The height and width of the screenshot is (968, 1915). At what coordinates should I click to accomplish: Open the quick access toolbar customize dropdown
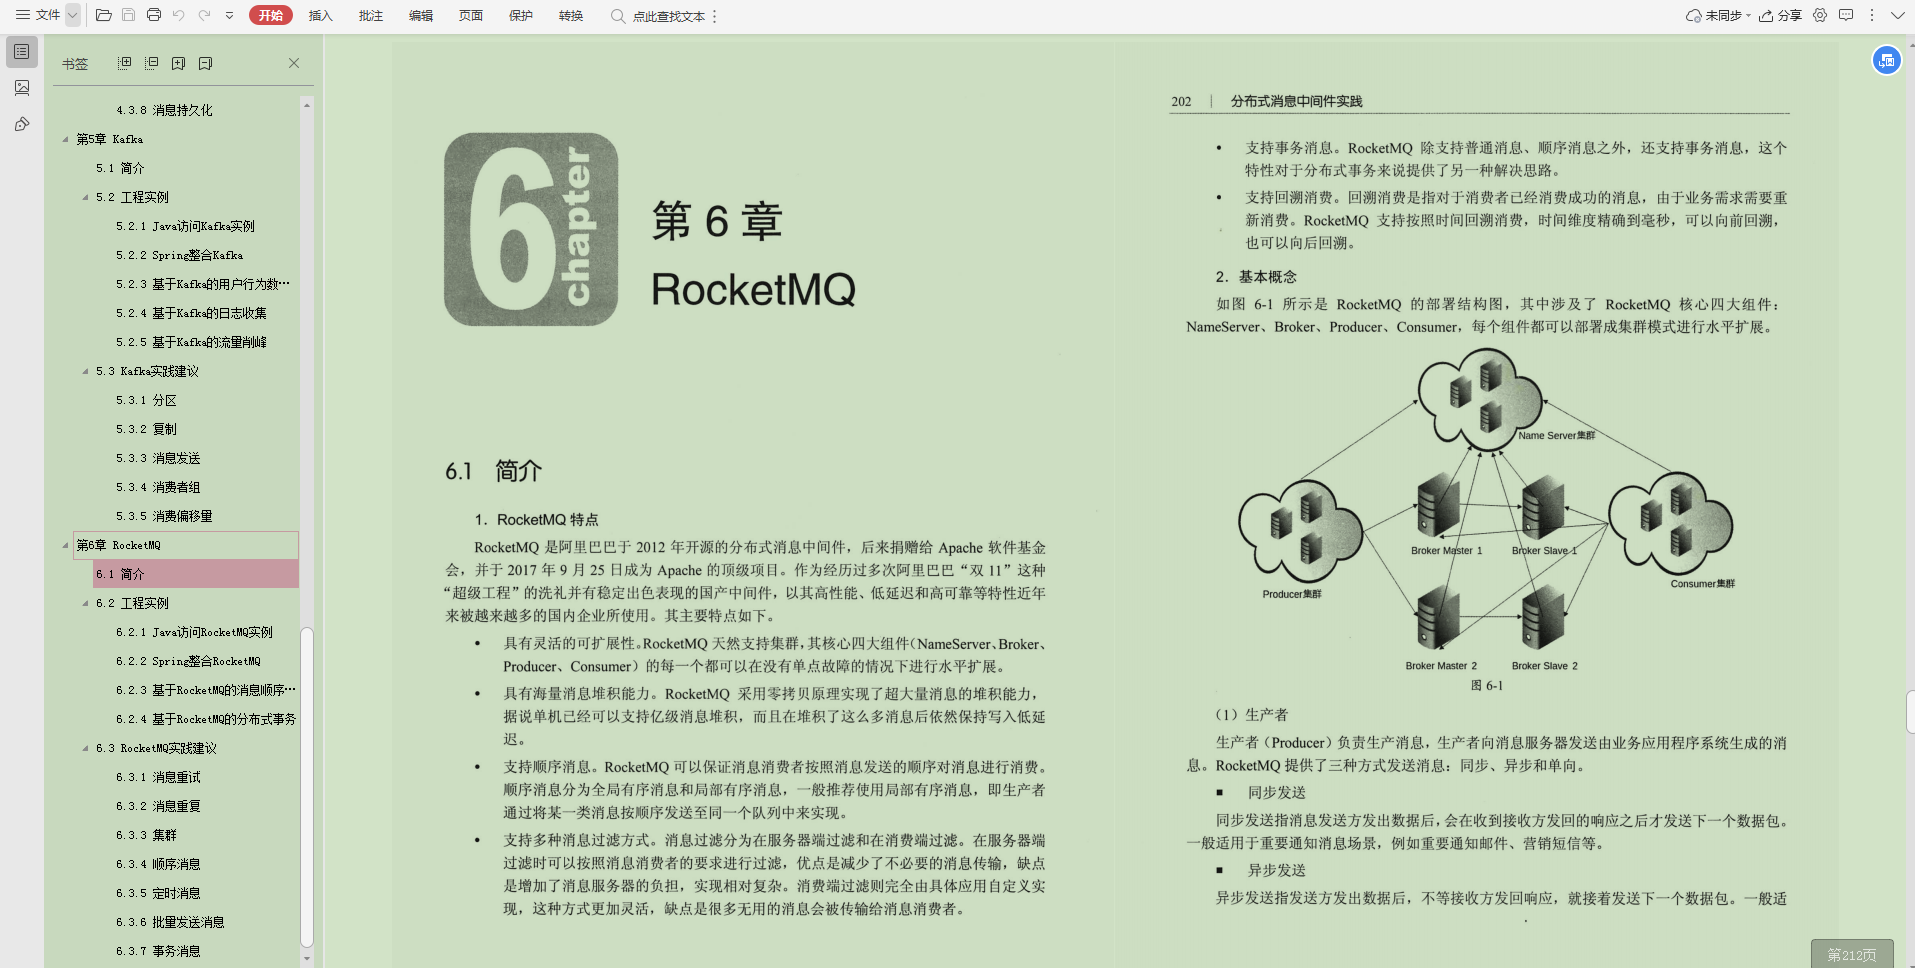[x=229, y=15]
